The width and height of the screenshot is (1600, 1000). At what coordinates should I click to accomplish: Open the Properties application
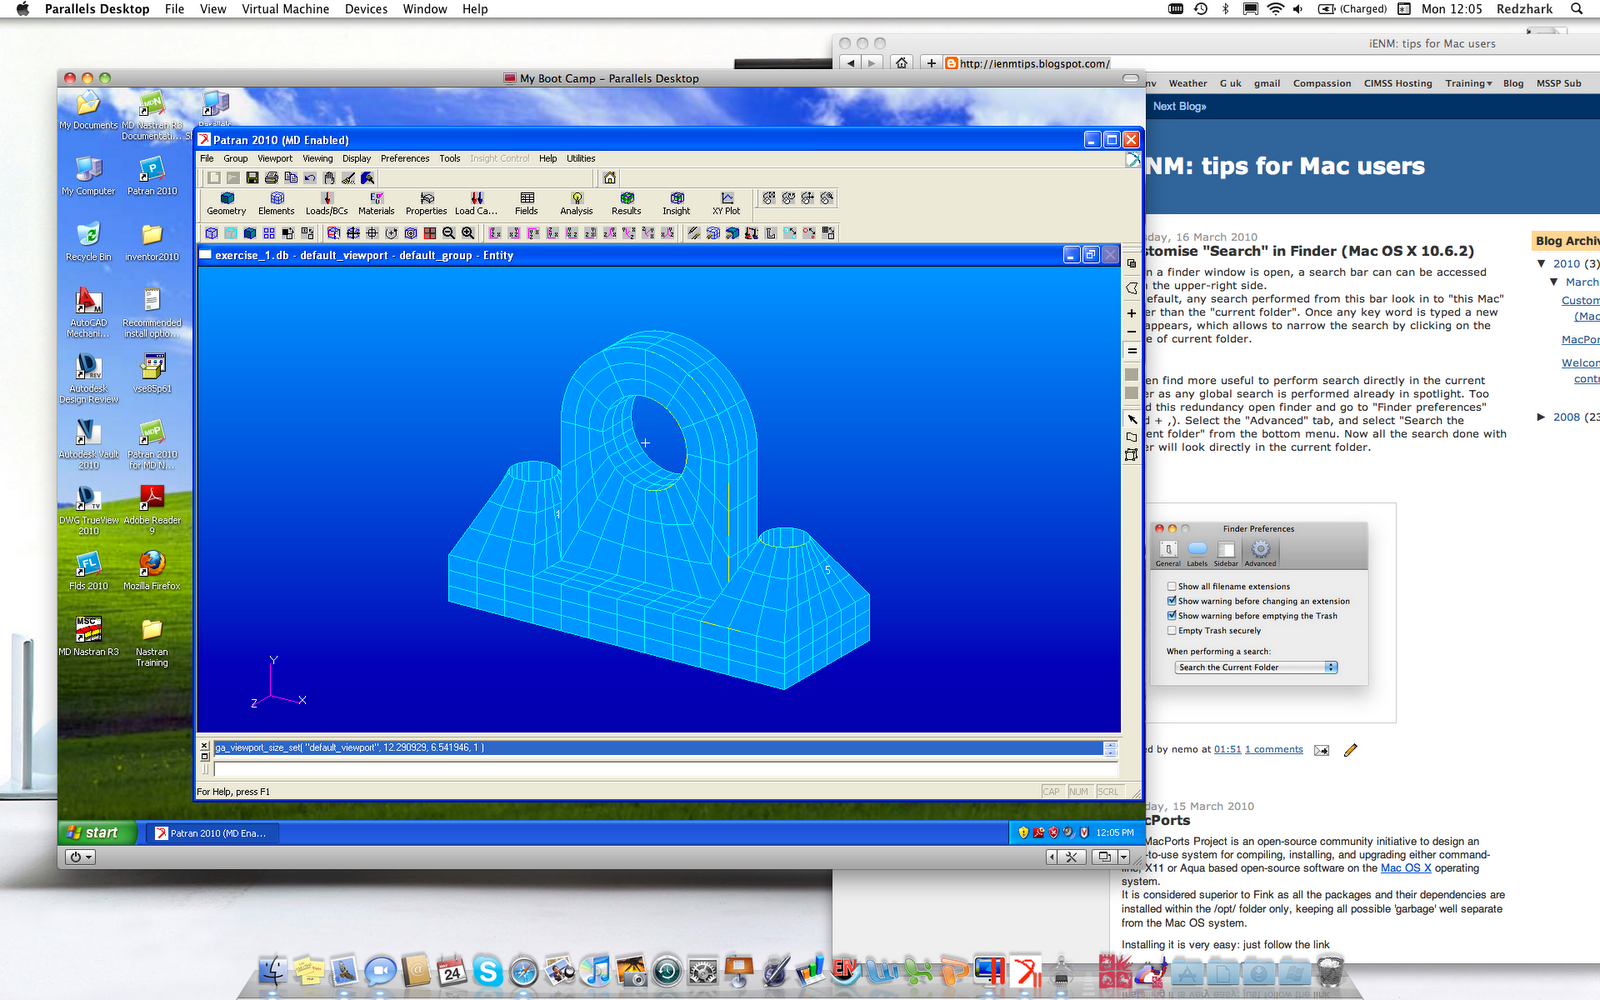click(x=427, y=203)
